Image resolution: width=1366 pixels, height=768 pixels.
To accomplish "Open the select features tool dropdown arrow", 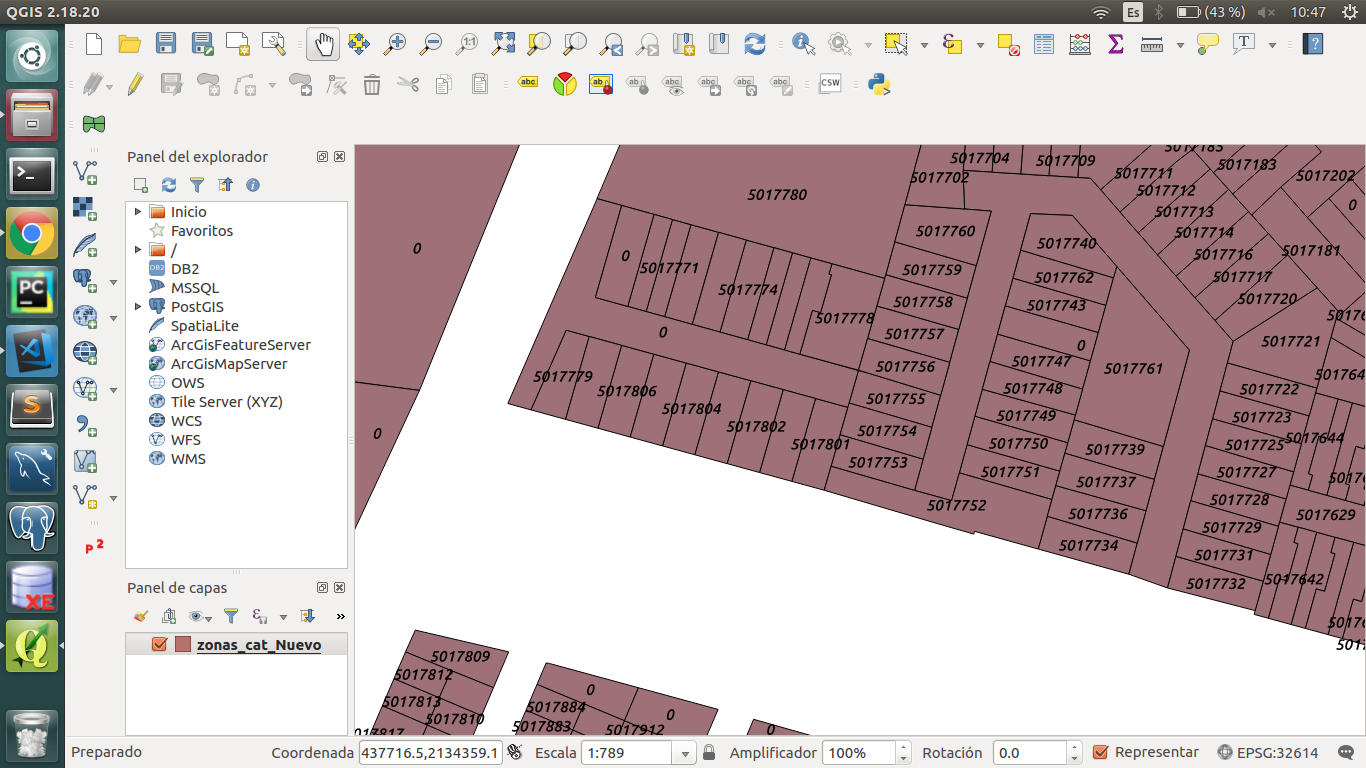I will coord(924,44).
